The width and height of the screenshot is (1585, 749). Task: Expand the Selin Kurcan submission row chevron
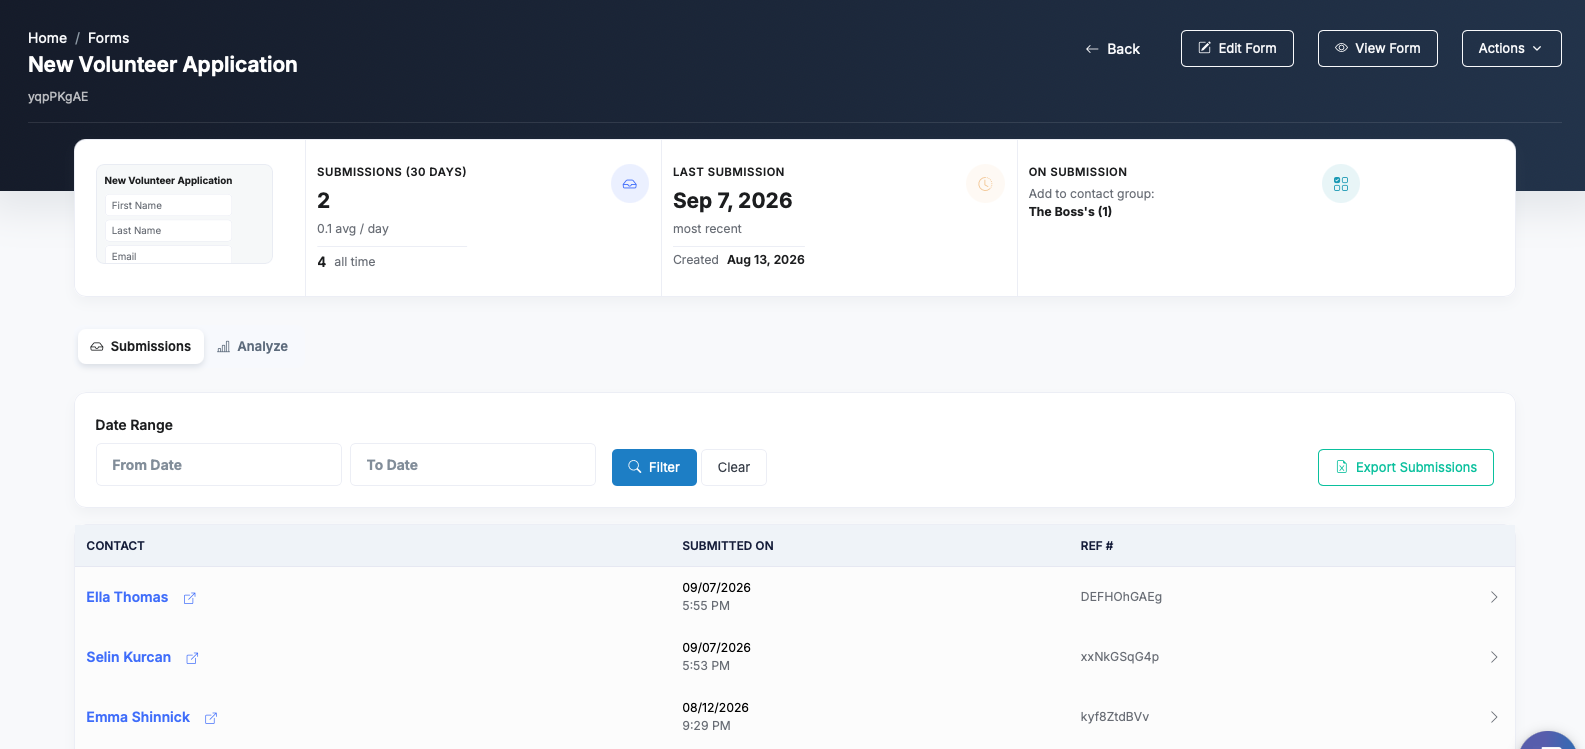pos(1494,657)
